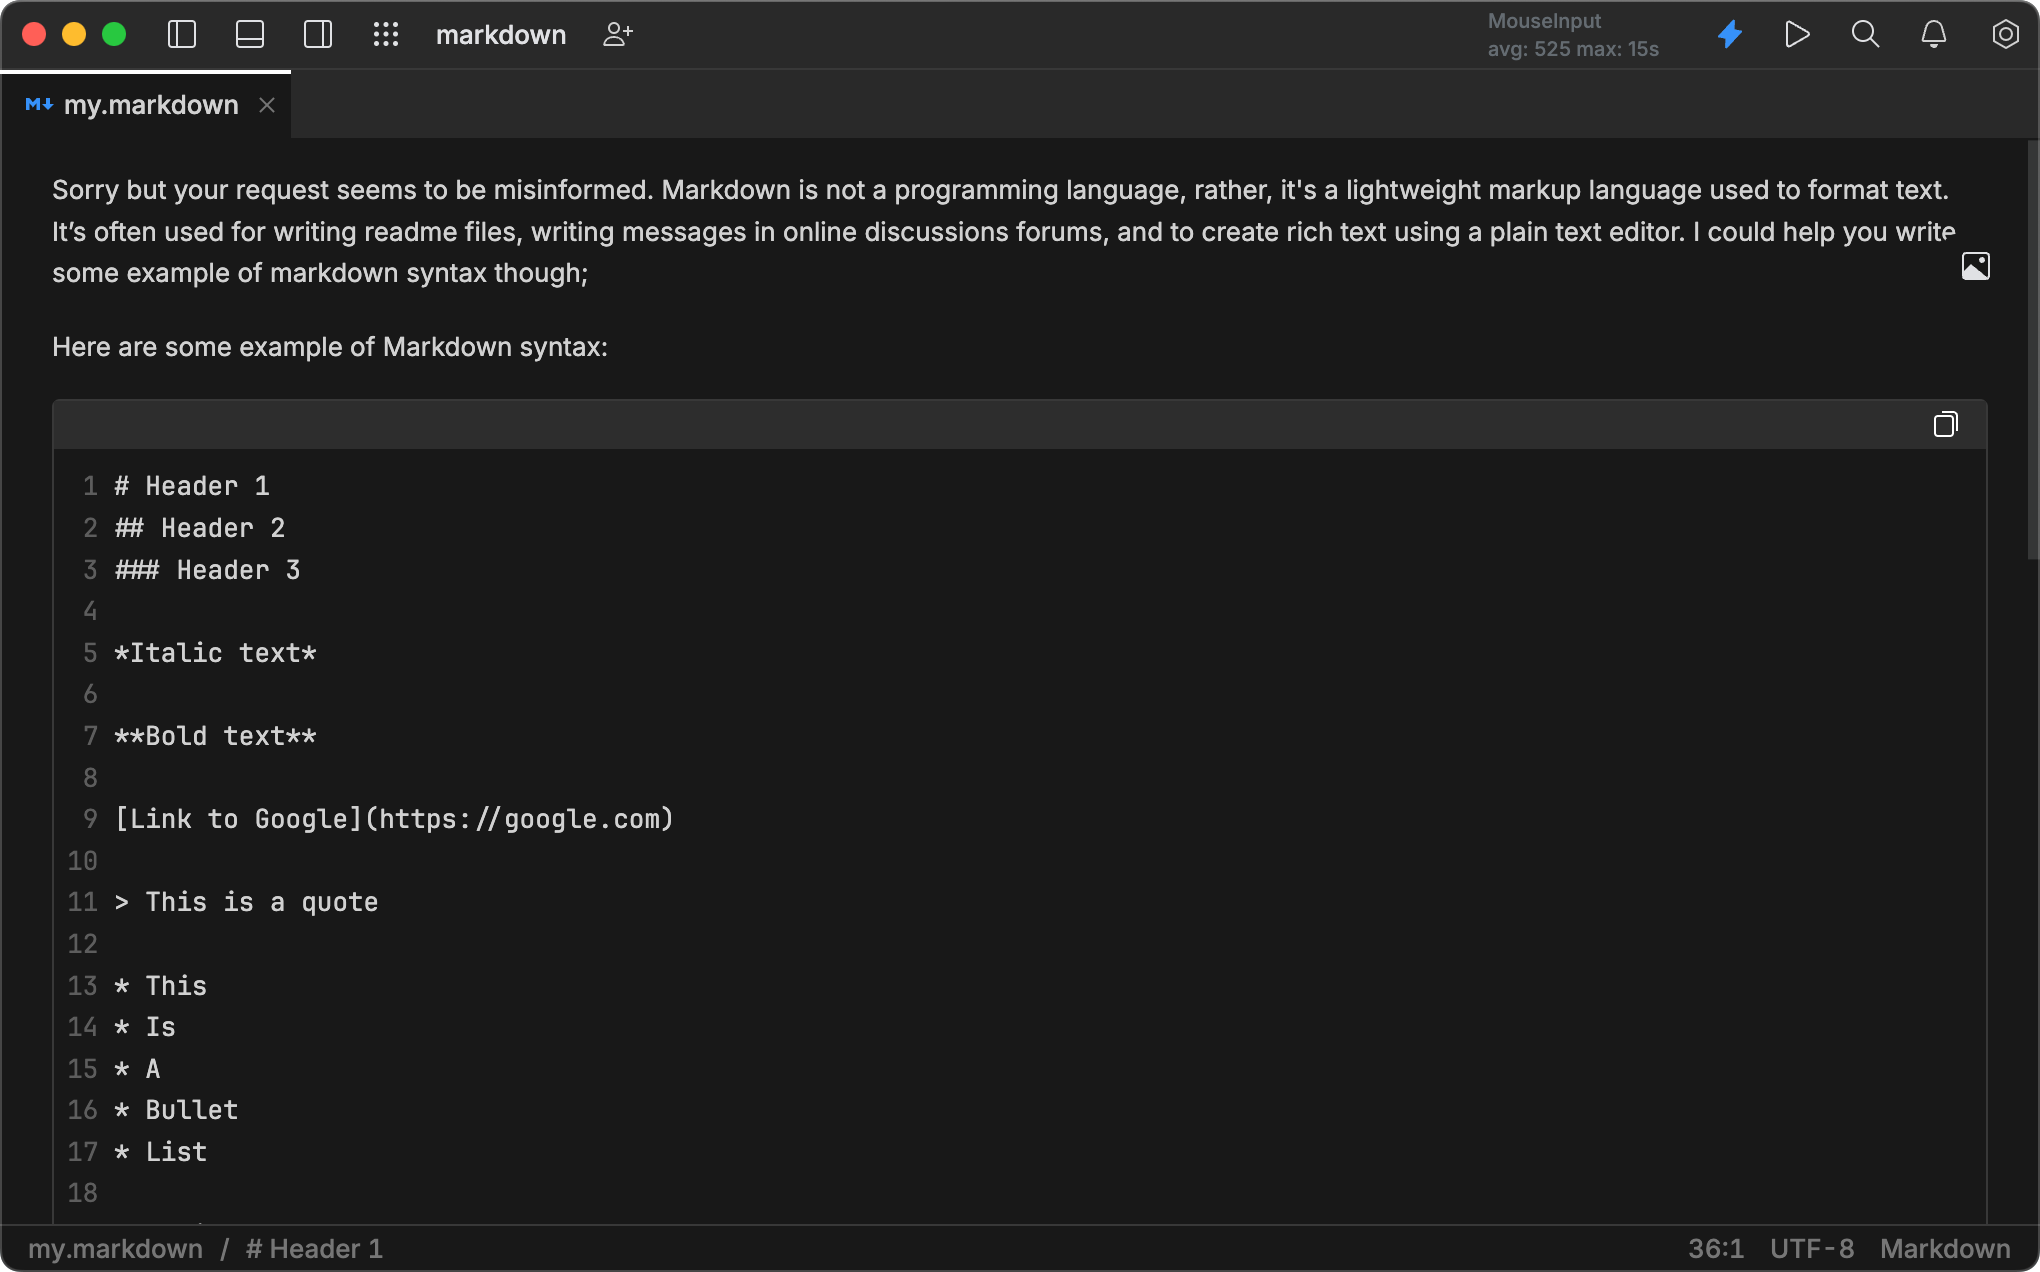
Task: Toggle the right split panel
Action: 317,34
